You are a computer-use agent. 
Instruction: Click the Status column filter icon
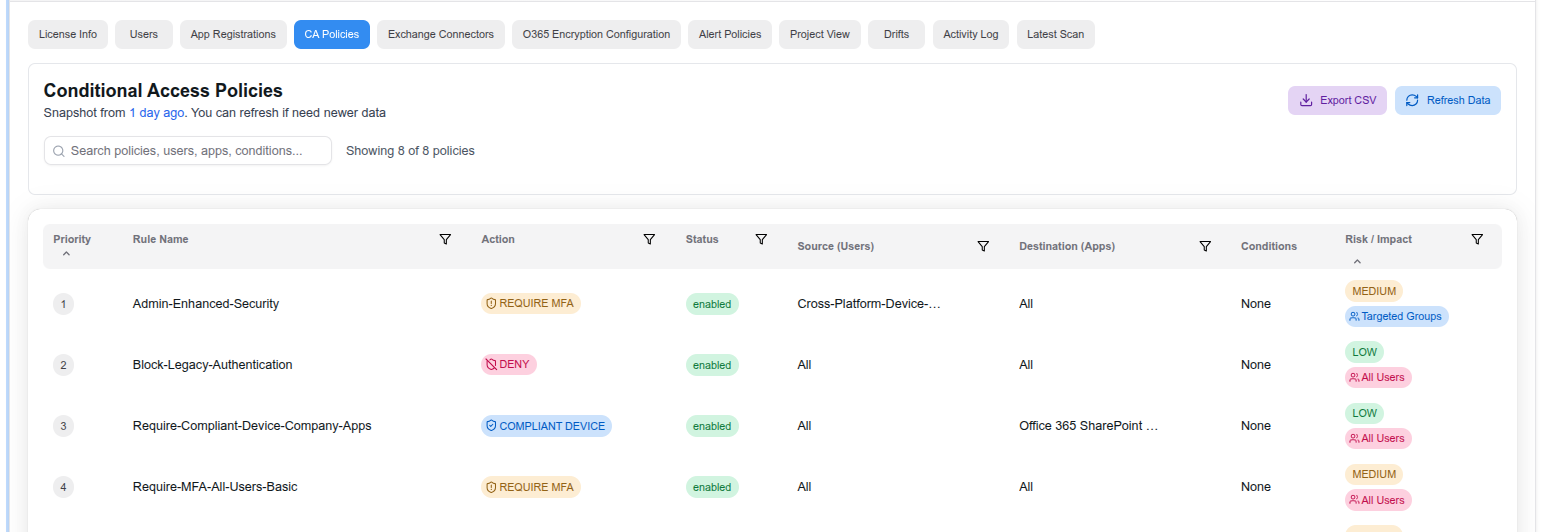click(761, 239)
